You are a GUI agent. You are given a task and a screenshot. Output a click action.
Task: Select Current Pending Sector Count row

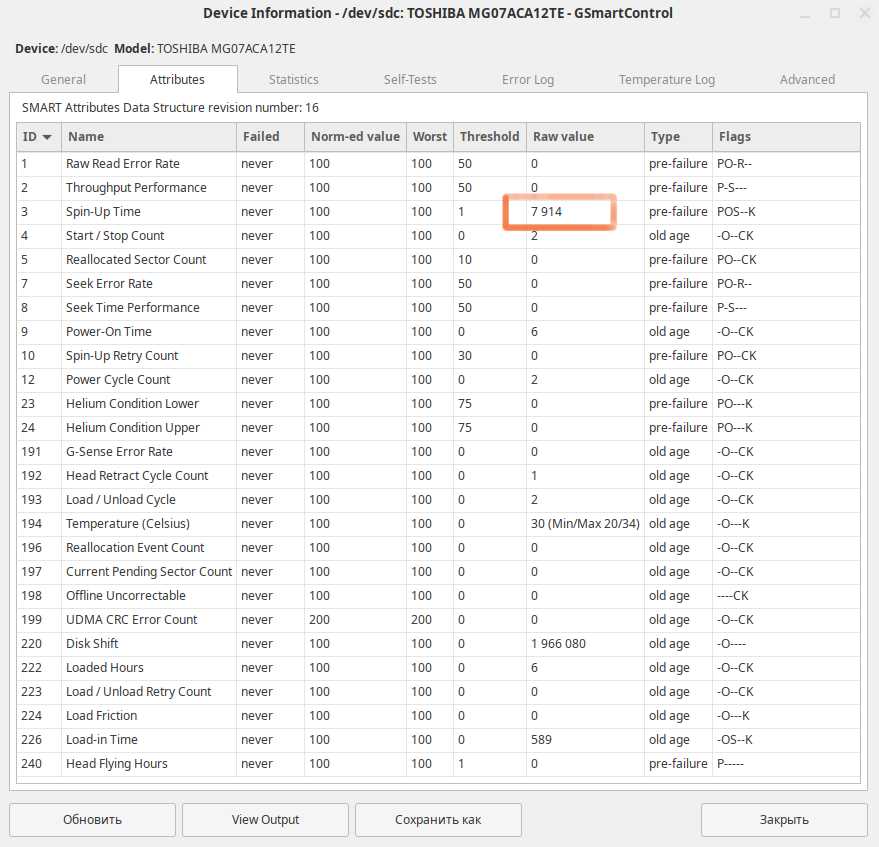438,572
